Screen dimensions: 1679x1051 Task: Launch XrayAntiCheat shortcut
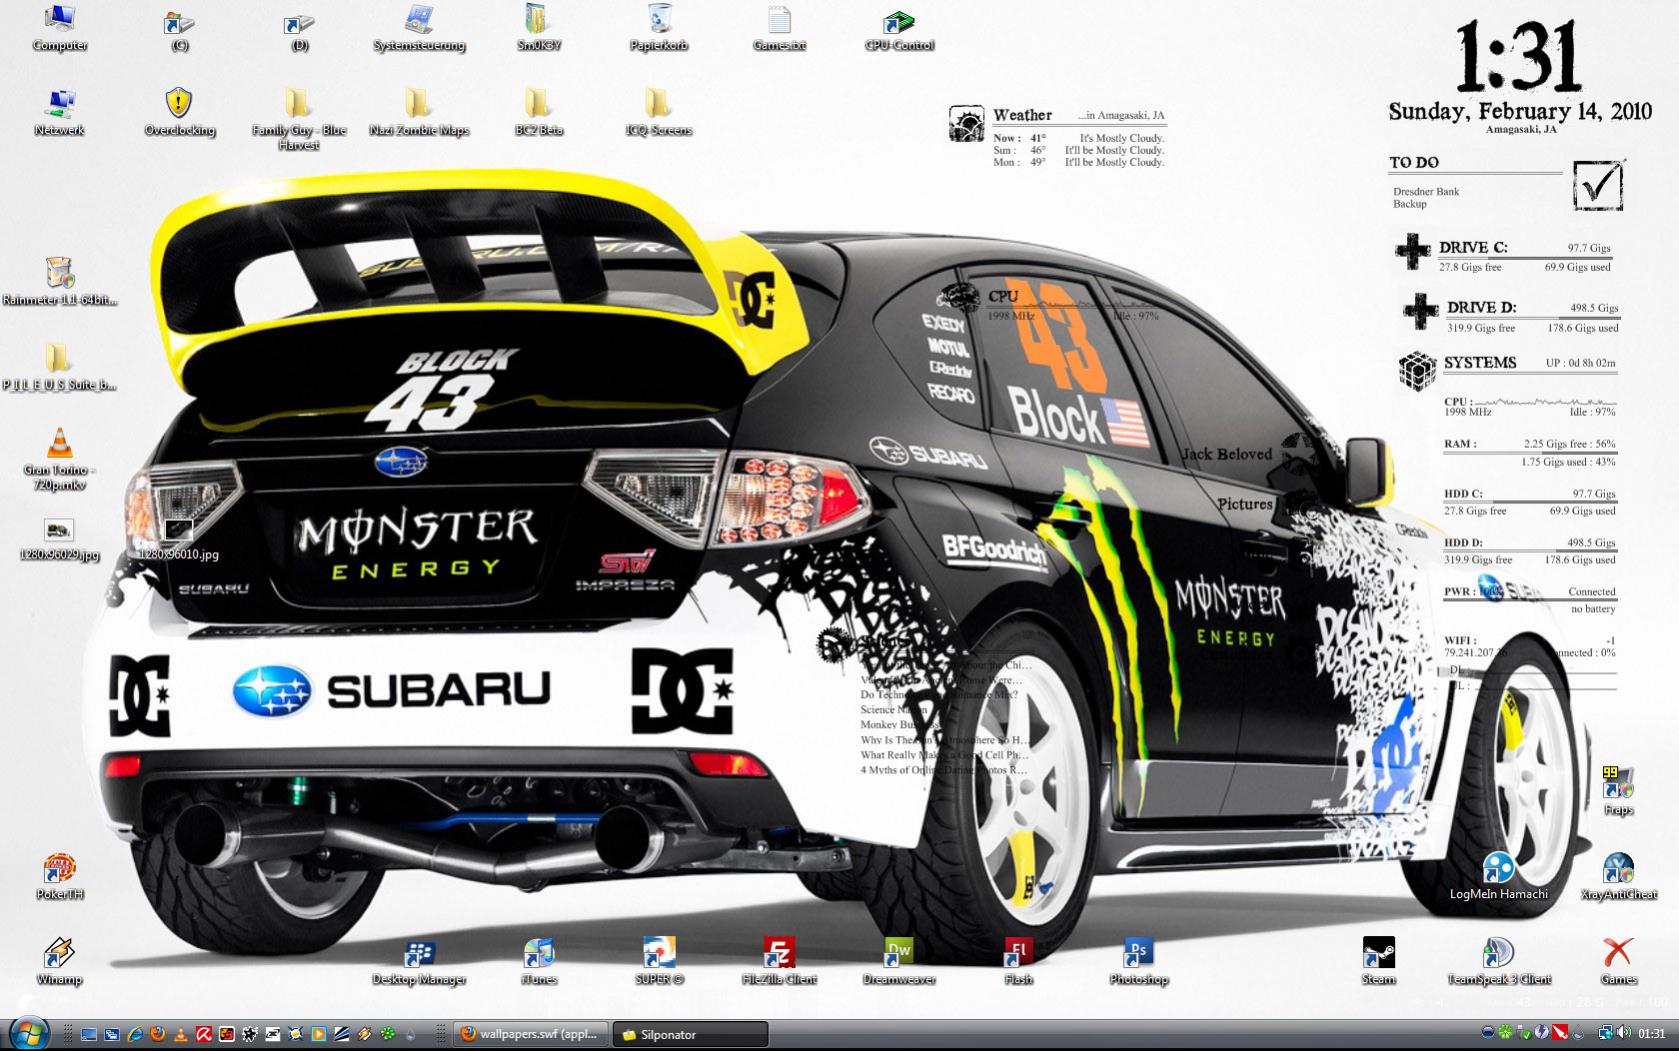pyautogui.click(x=1618, y=877)
